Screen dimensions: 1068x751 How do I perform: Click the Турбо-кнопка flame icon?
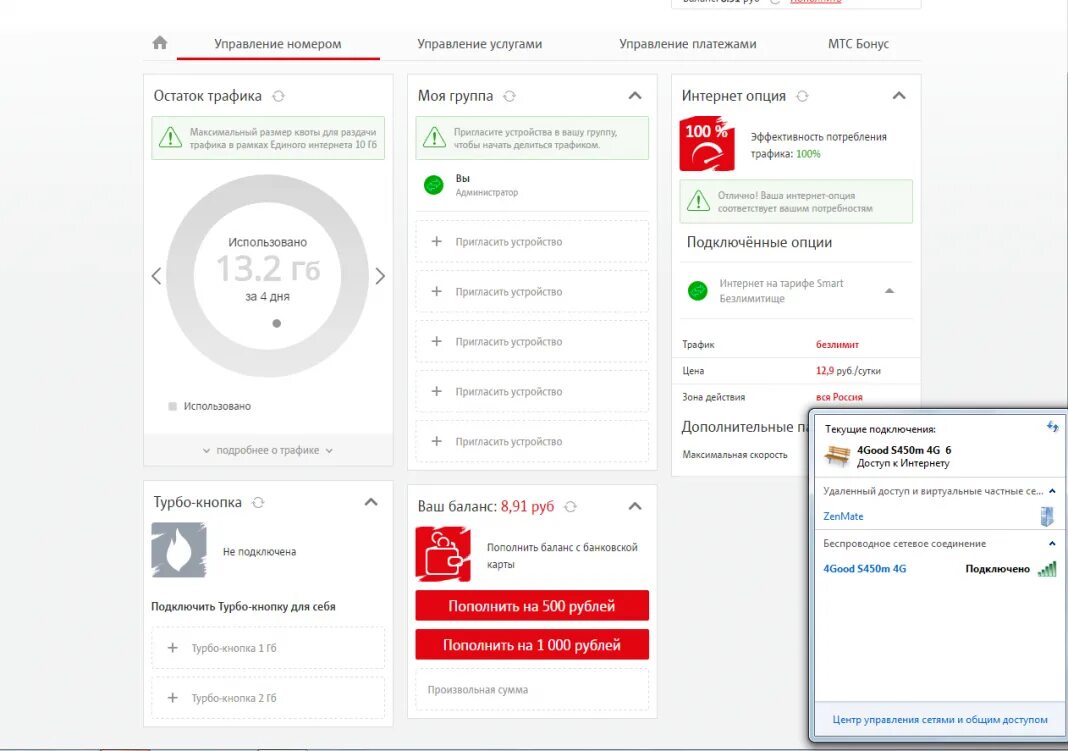[178, 550]
